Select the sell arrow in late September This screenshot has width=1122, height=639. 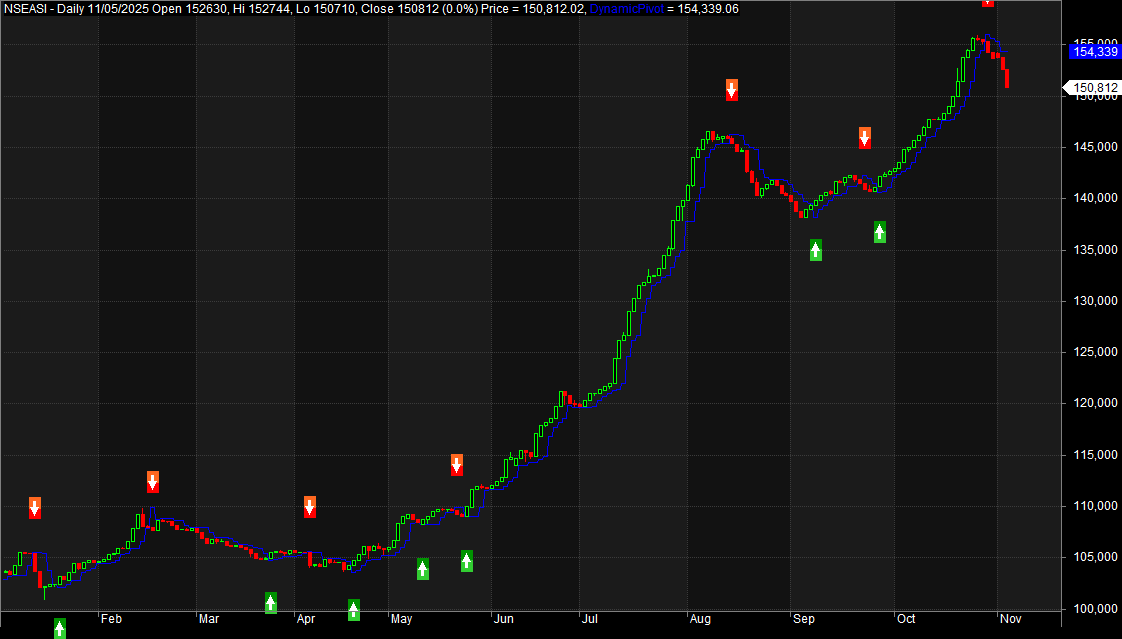tap(864, 138)
